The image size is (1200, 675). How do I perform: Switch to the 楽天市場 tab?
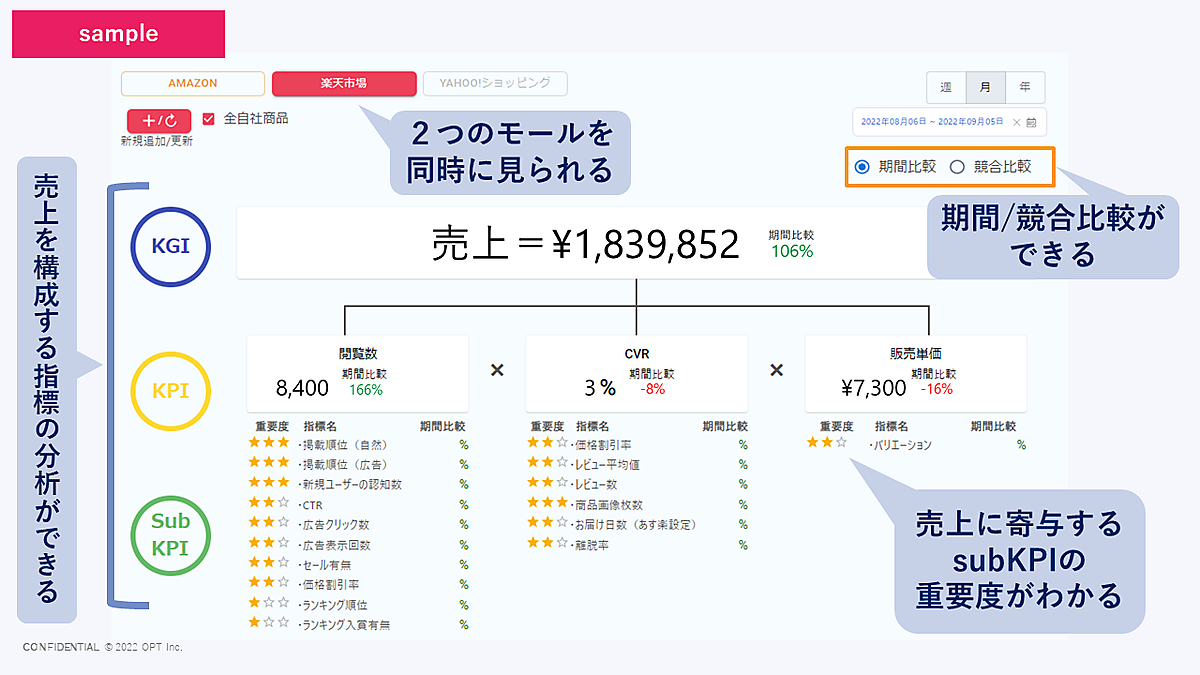[344, 83]
